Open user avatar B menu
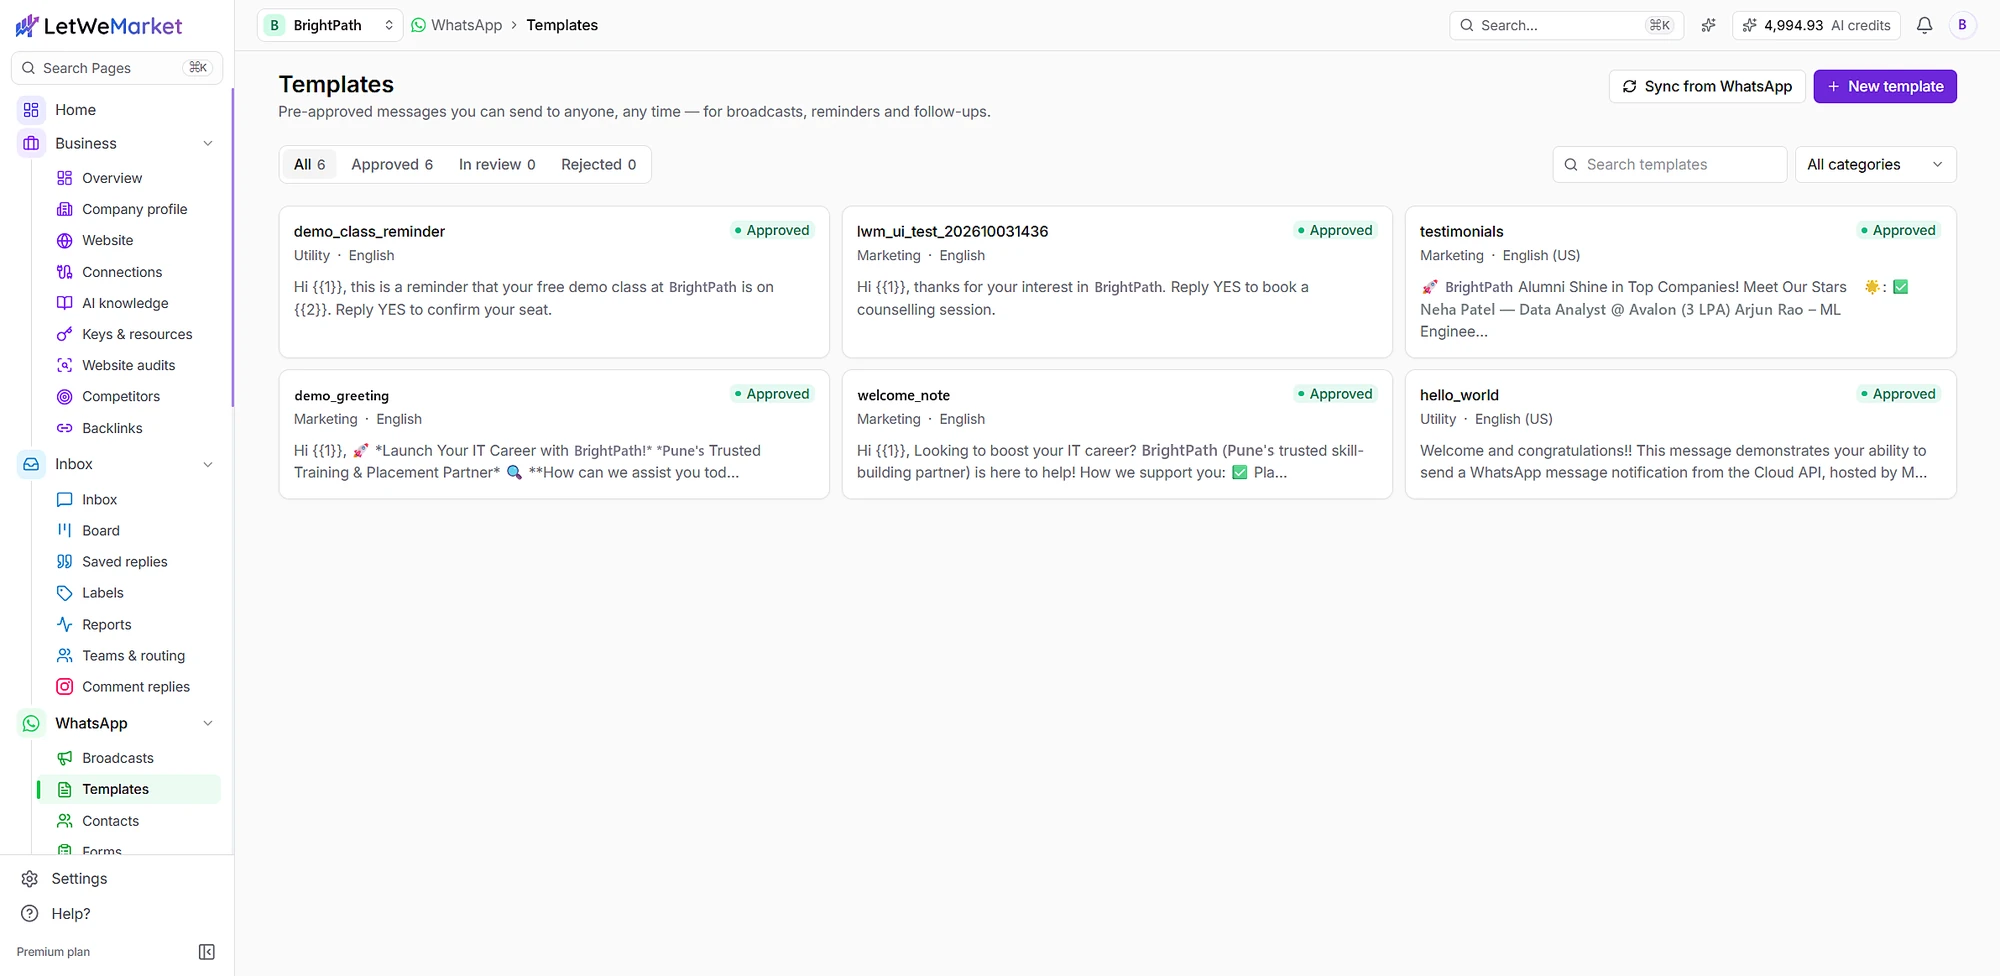 [x=1962, y=25]
